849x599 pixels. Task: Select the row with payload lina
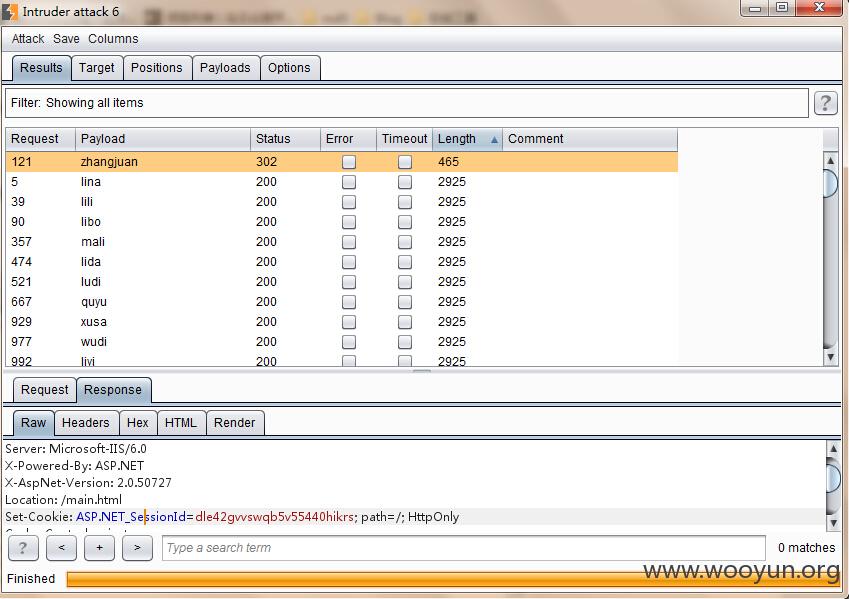click(x=342, y=182)
